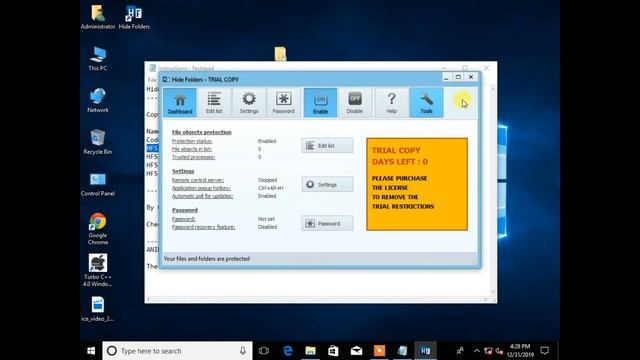
Task: Click the Hide Folders taskbar icon
Action: point(425,351)
